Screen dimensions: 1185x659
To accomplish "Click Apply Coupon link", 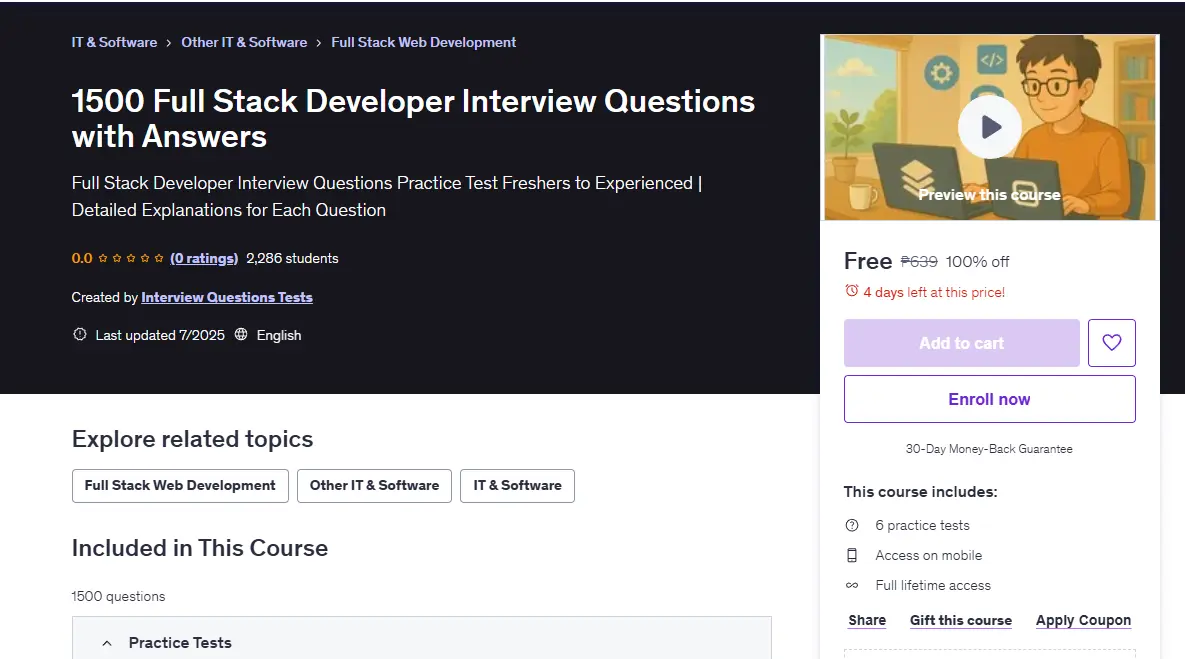I will point(1083,620).
